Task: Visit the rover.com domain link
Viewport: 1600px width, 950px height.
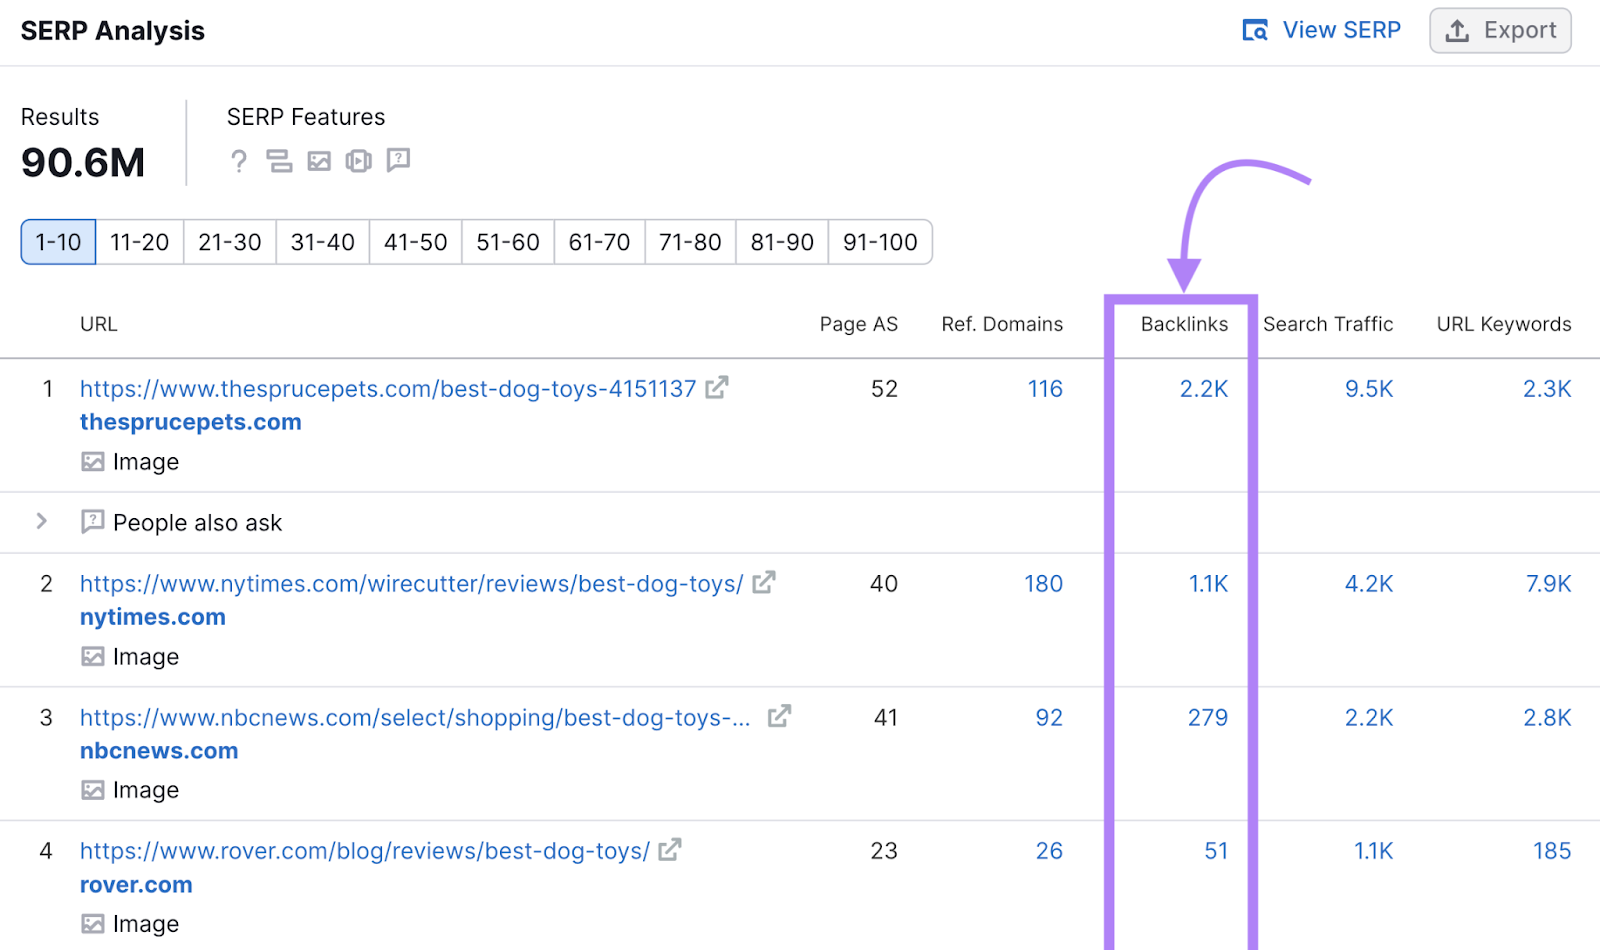Action: click(x=136, y=884)
